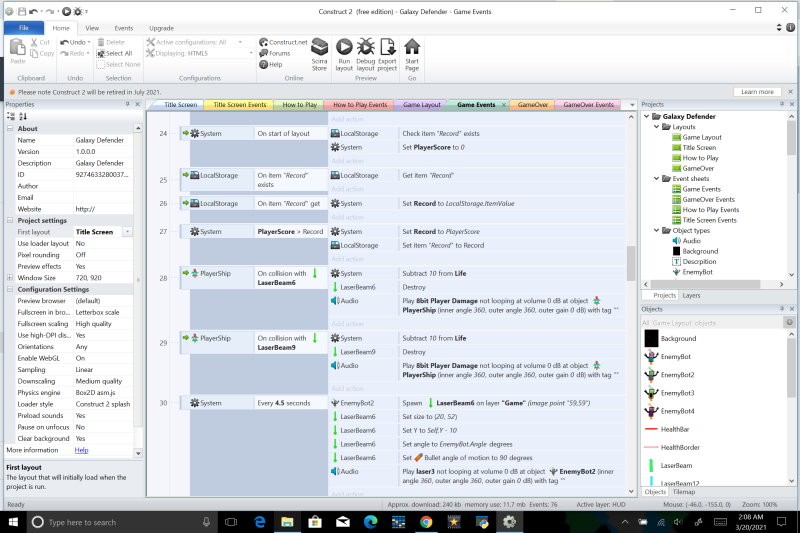The width and height of the screenshot is (800, 533).
Task: Click the Copy icon in ribbon
Action: (34, 53)
